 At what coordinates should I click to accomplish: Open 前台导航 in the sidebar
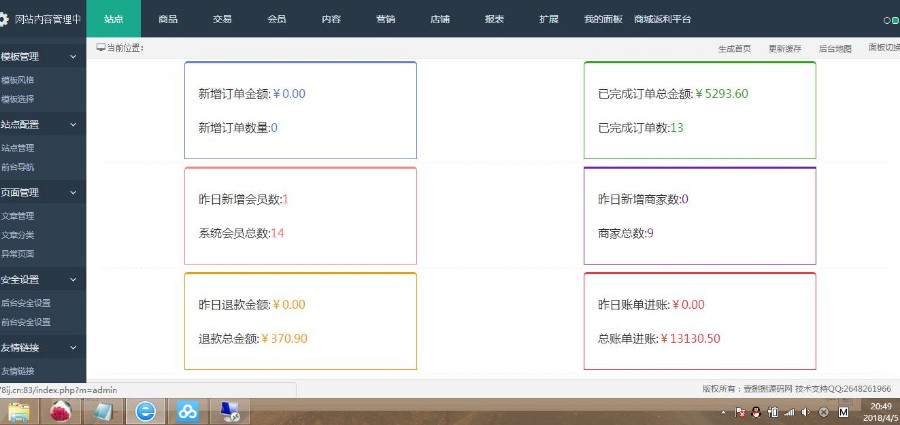coord(17,168)
